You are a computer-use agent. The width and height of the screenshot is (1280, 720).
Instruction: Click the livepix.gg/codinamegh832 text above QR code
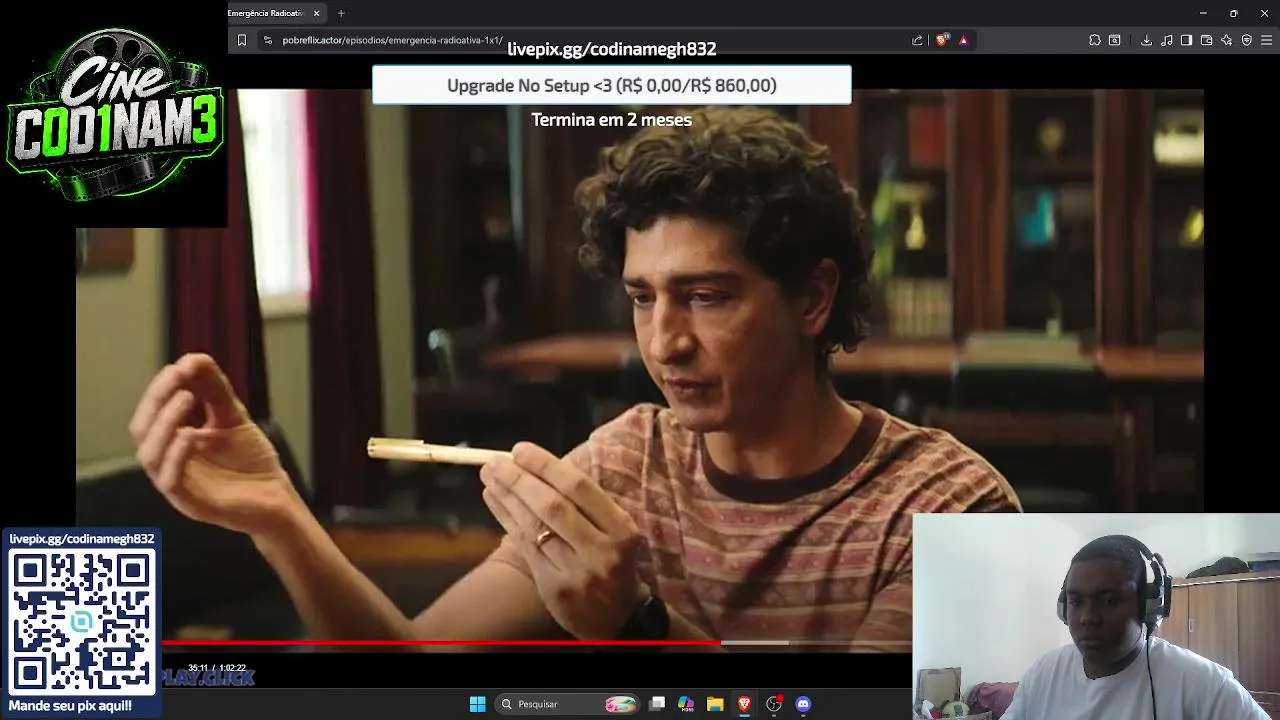(82, 539)
